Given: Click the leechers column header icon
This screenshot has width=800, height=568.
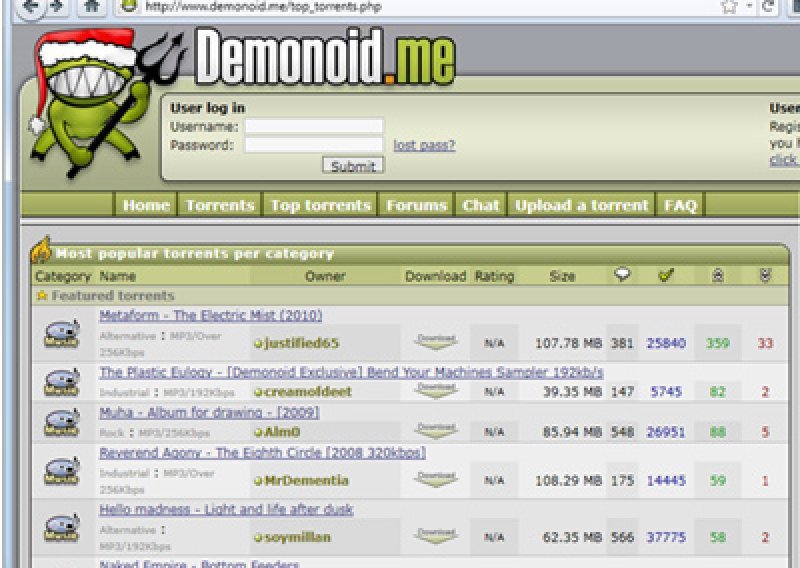Looking at the screenshot, I should [x=765, y=276].
